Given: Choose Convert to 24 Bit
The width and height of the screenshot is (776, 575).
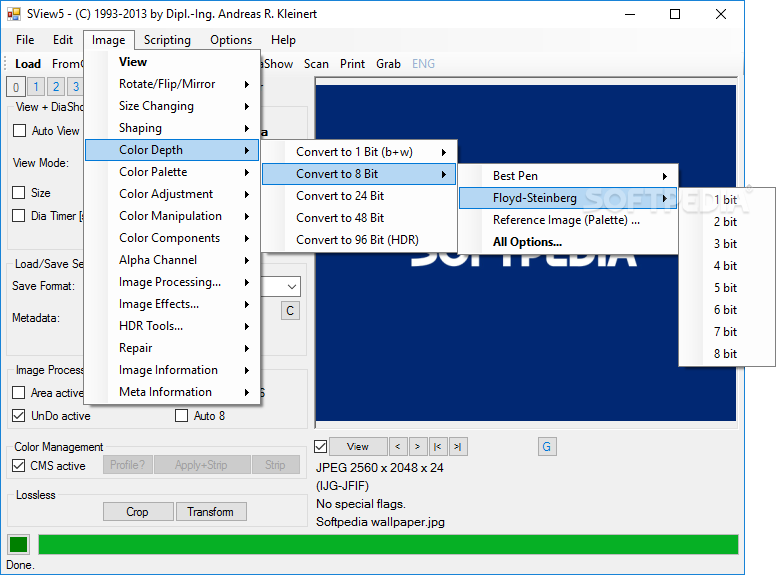Looking at the screenshot, I should 359,196.
